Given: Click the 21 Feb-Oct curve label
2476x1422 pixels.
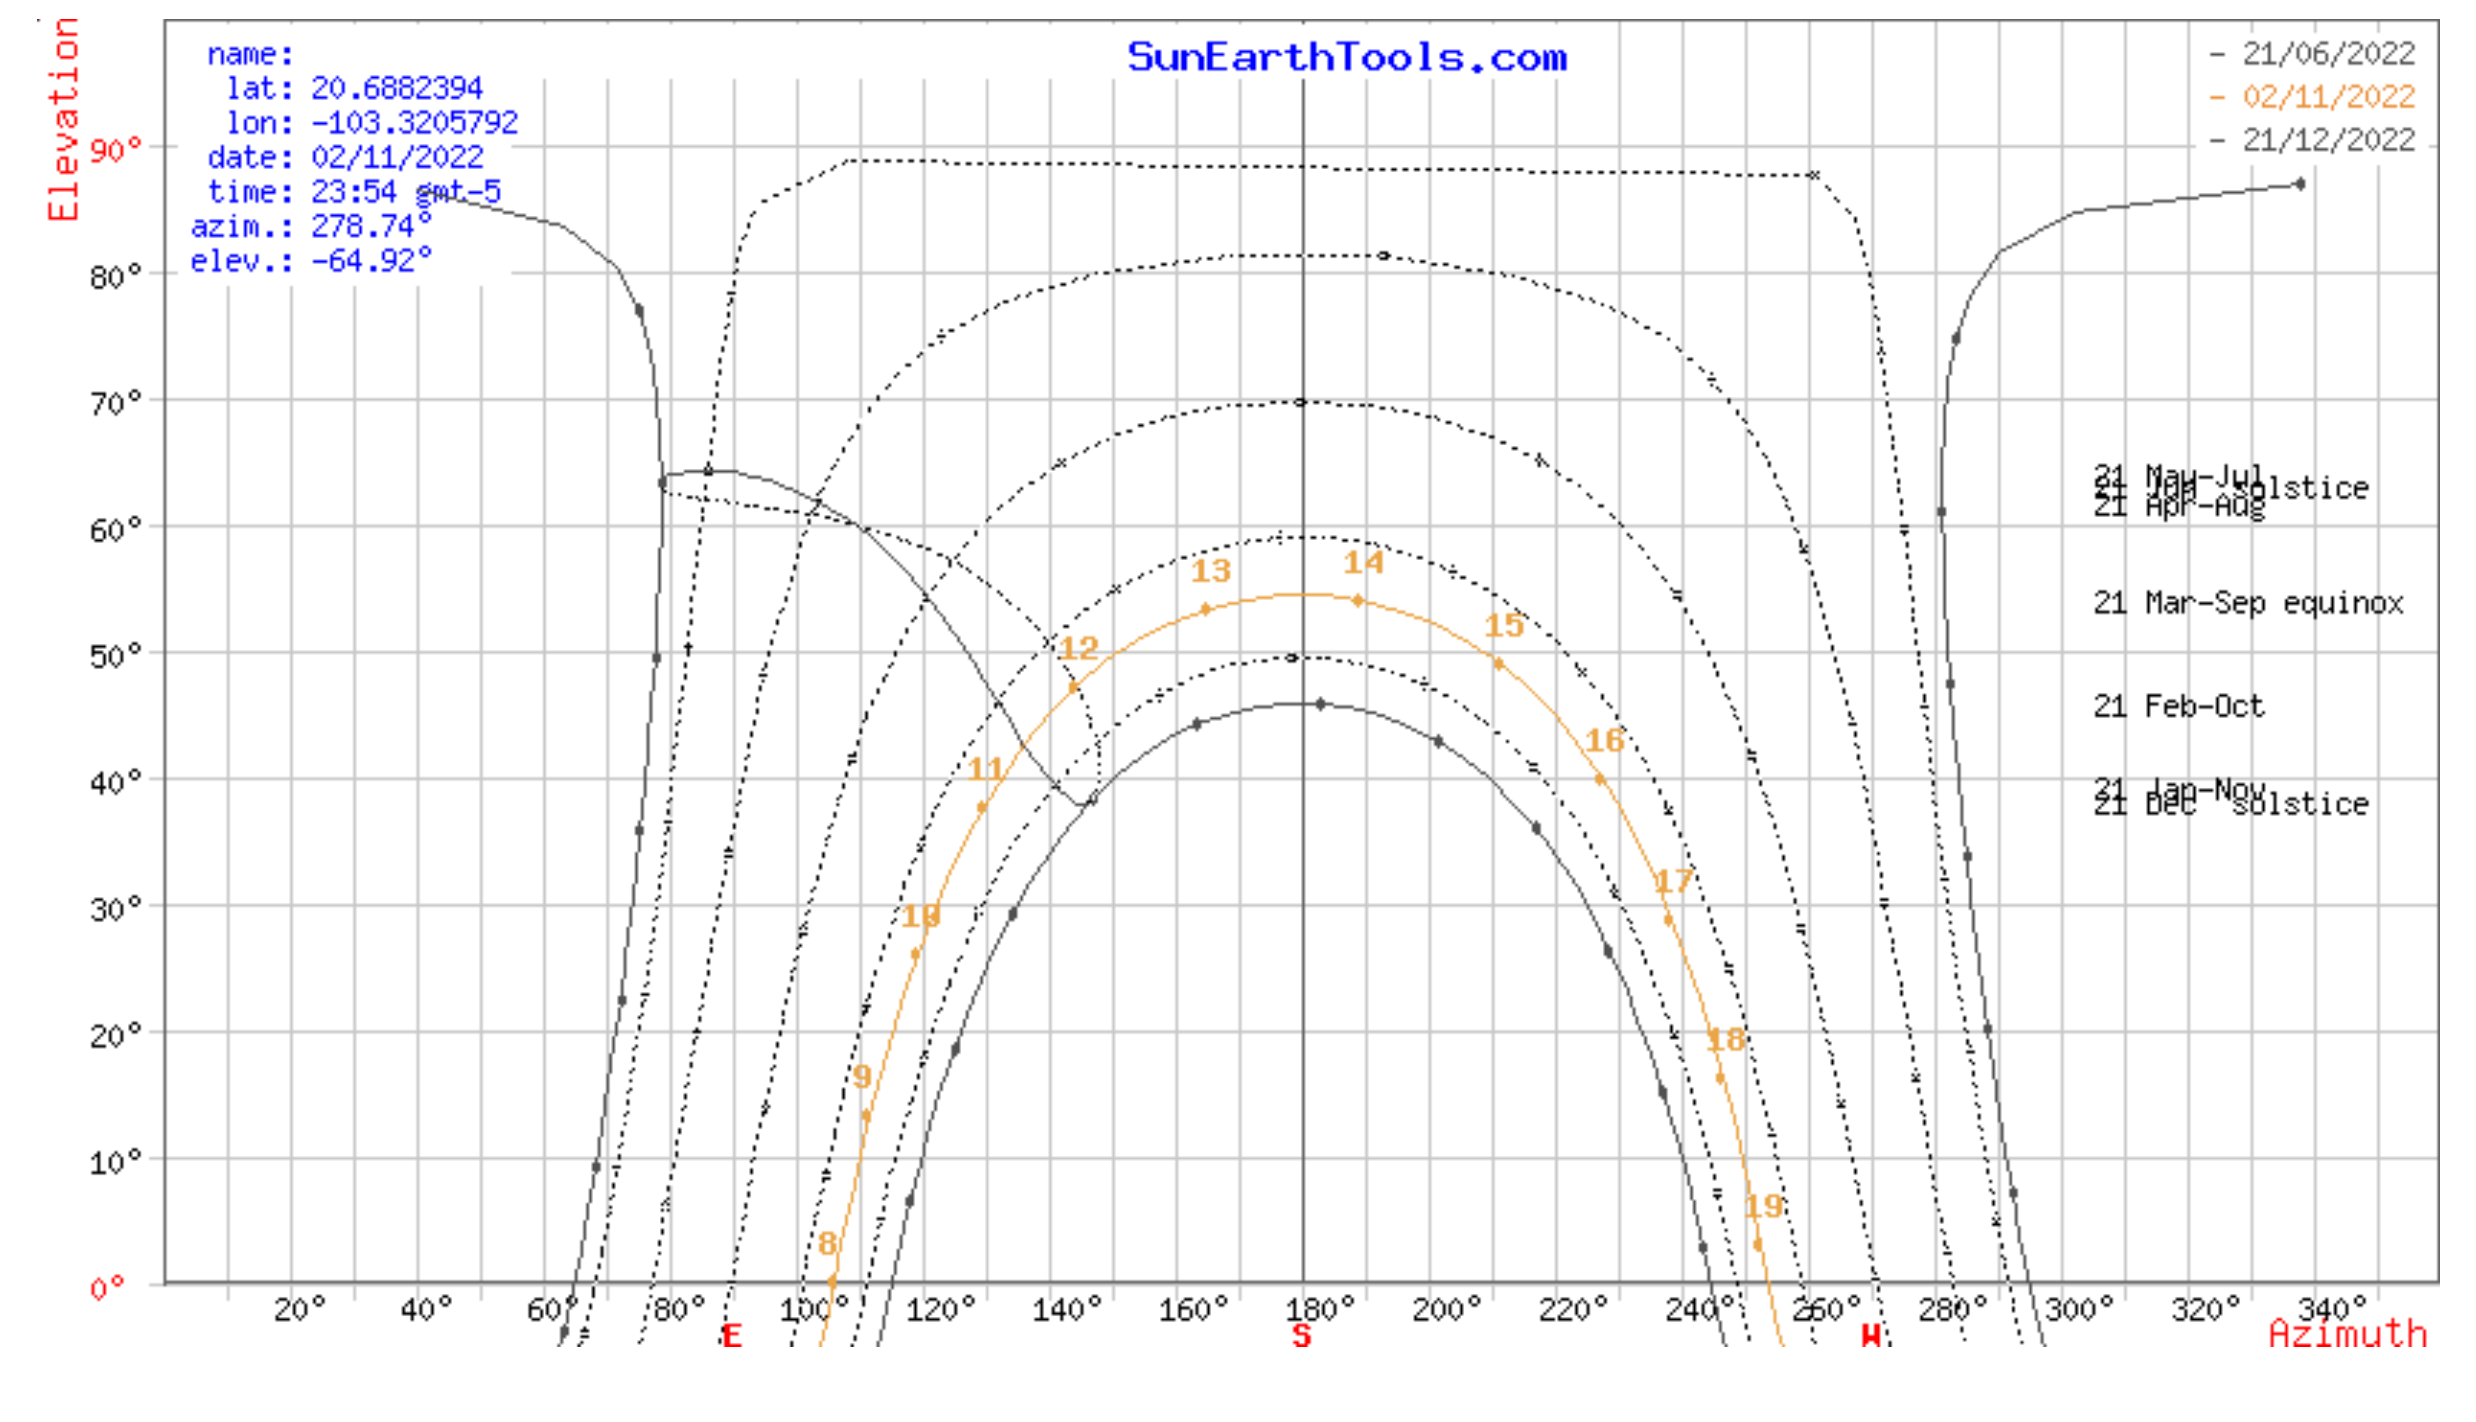Looking at the screenshot, I should (x=2178, y=707).
